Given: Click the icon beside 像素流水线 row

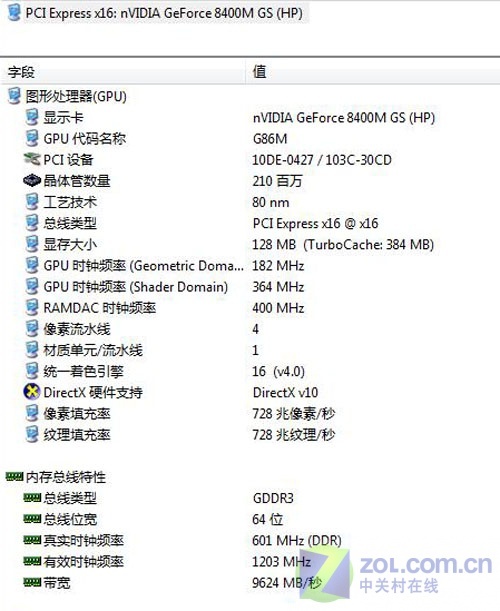Looking at the screenshot, I should (32, 328).
